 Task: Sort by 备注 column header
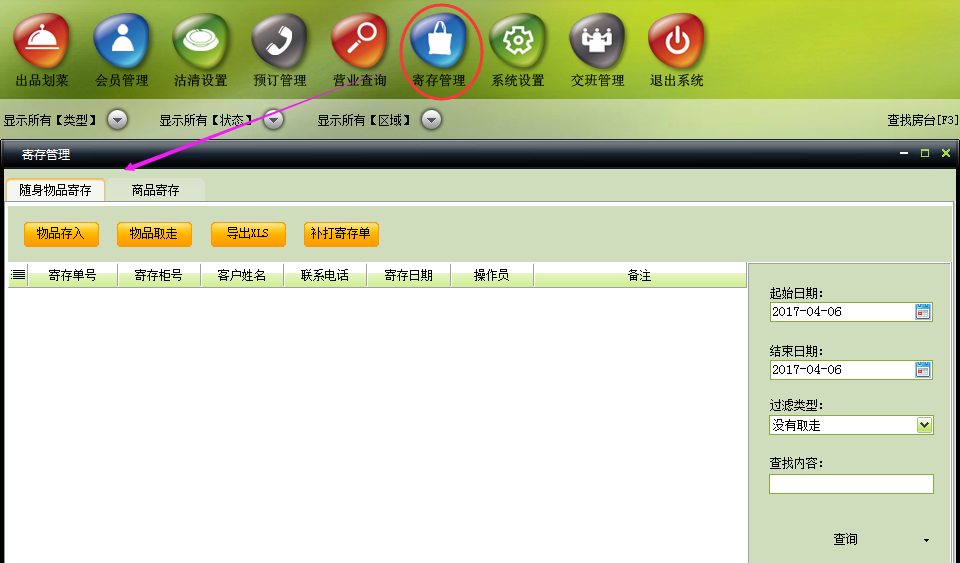pyautogui.click(x=640, y=275)
